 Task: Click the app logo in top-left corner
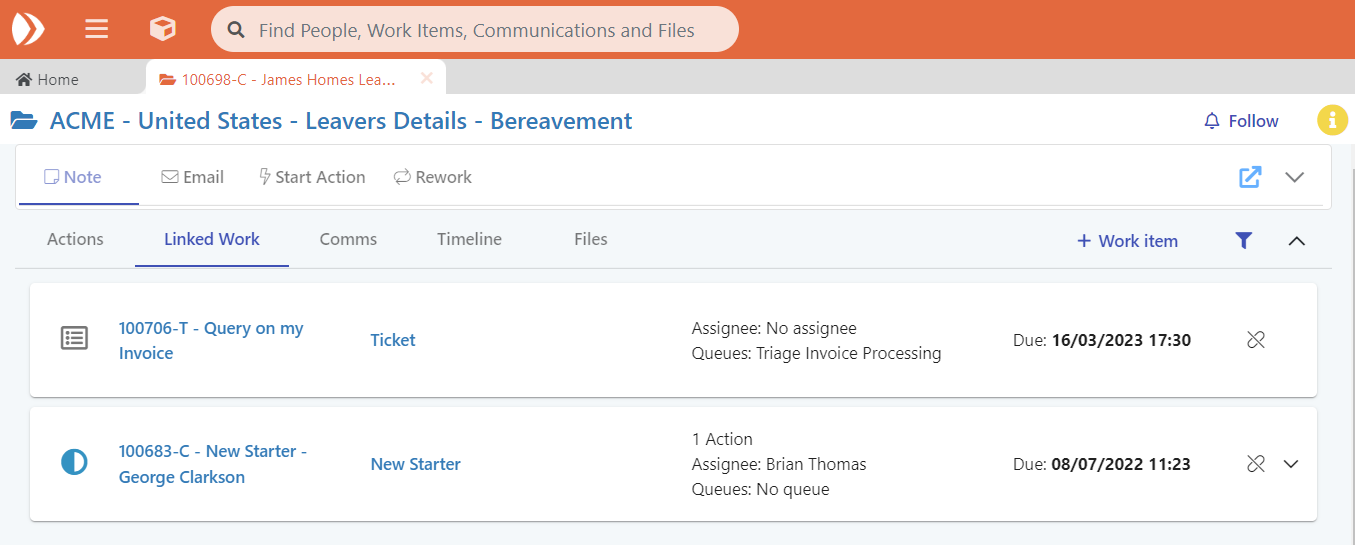(28, 29)
